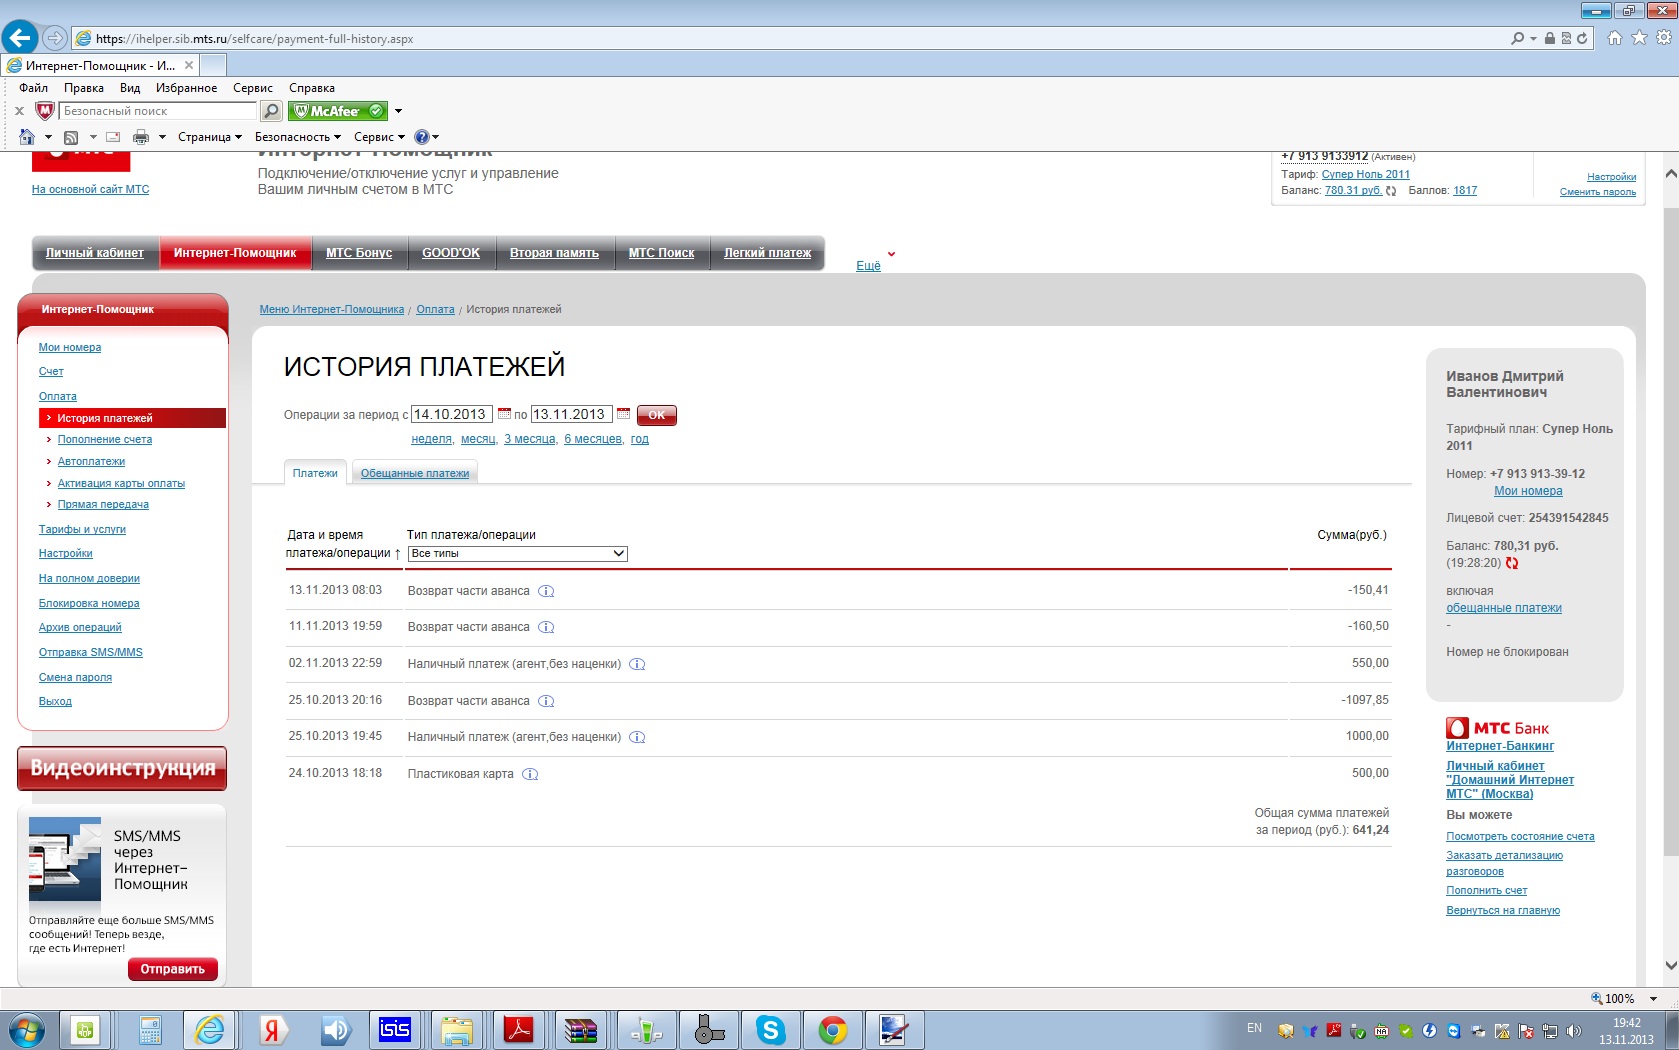The width and height of the screenshot is (1679, 1050).
Task: Click the help question mark icon
Action: point(422,137)
